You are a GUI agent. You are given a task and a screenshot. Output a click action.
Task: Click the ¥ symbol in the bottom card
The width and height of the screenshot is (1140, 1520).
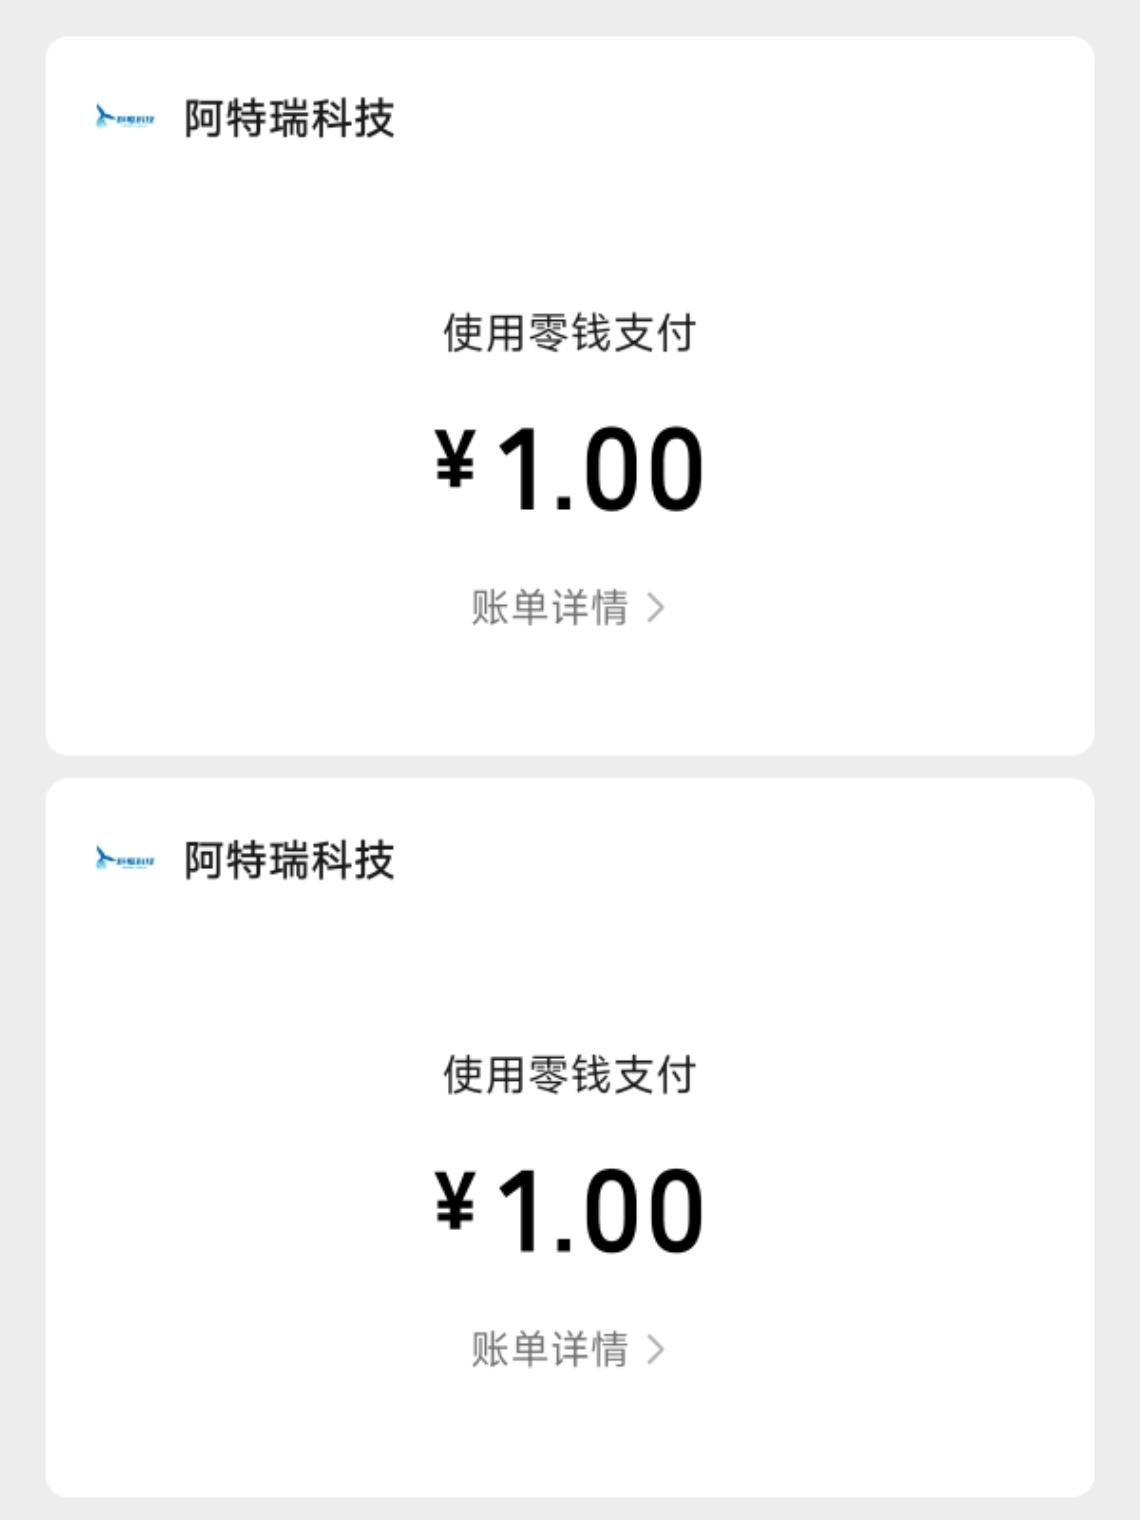click(x=455, y=1201)
